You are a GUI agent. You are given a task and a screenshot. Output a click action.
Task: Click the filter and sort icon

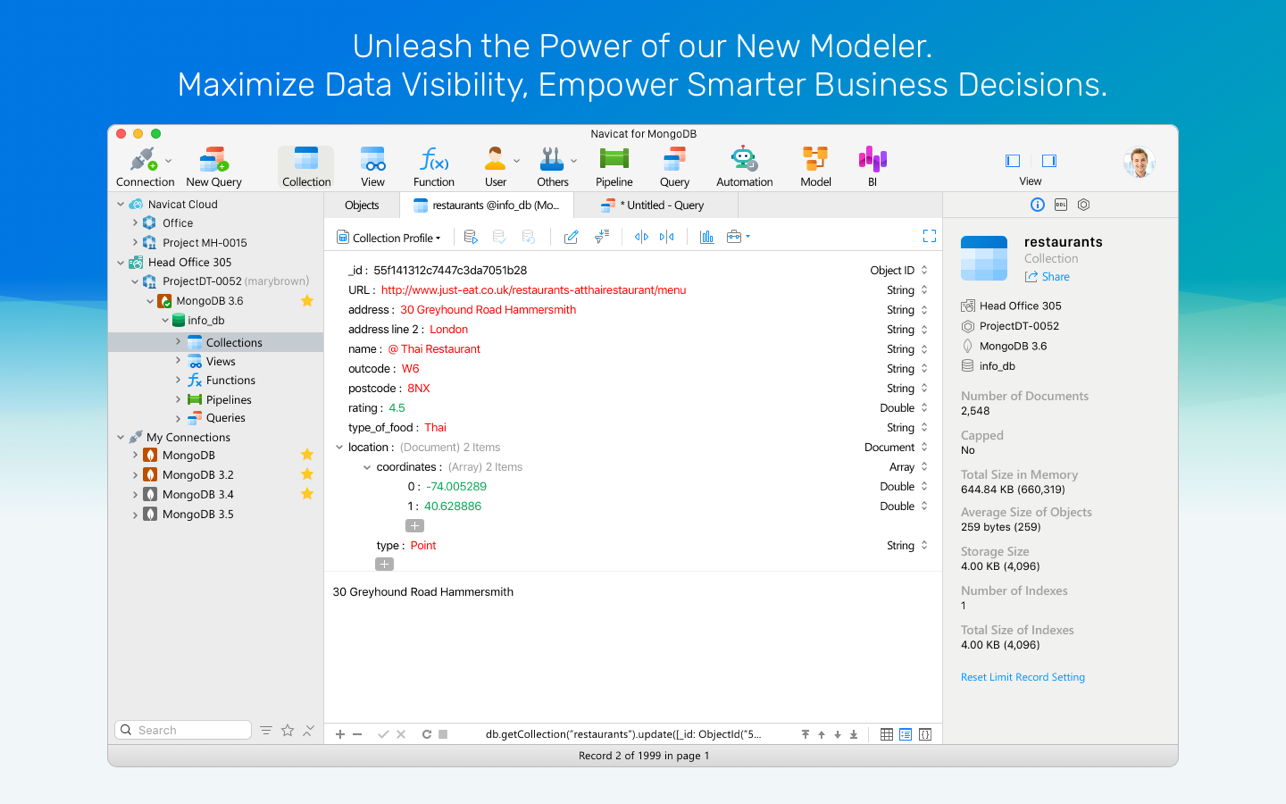[x=601, y=237]
